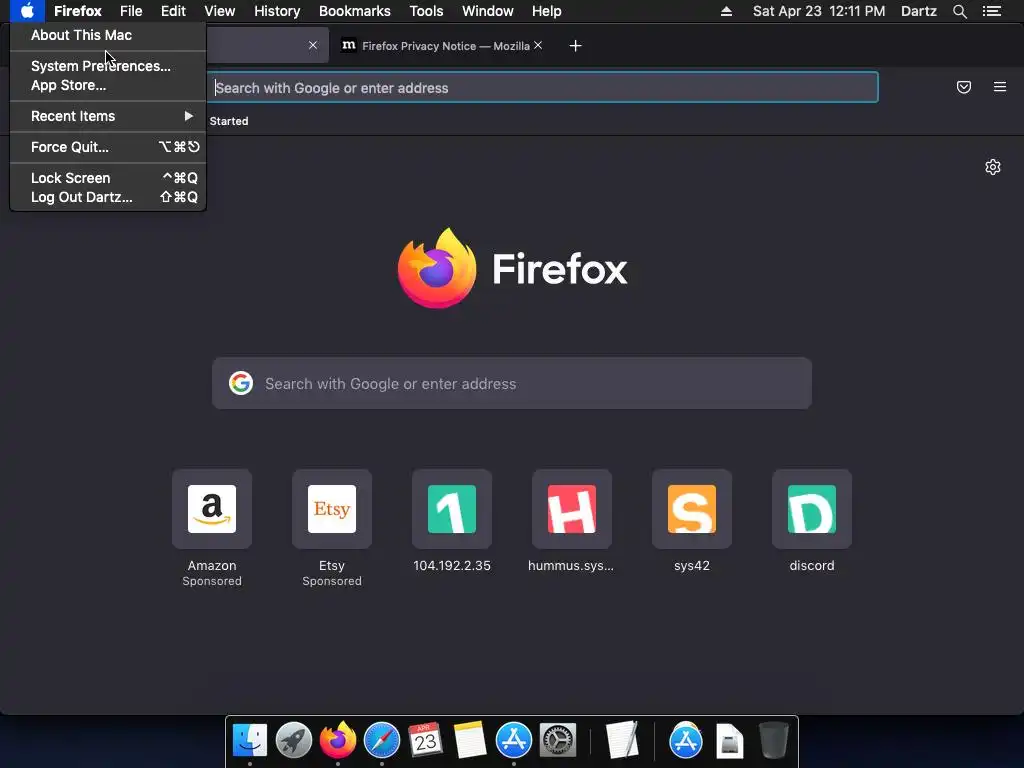Open the Firefox hamburger menu
Image resolution: width=1024 pixels, height=768 pixels.
pos(1000,87)
